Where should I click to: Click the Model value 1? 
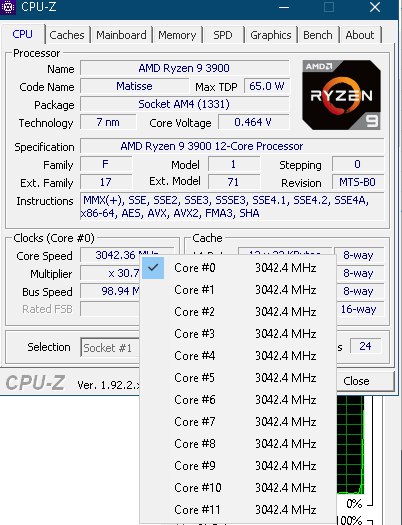(234, 164)
